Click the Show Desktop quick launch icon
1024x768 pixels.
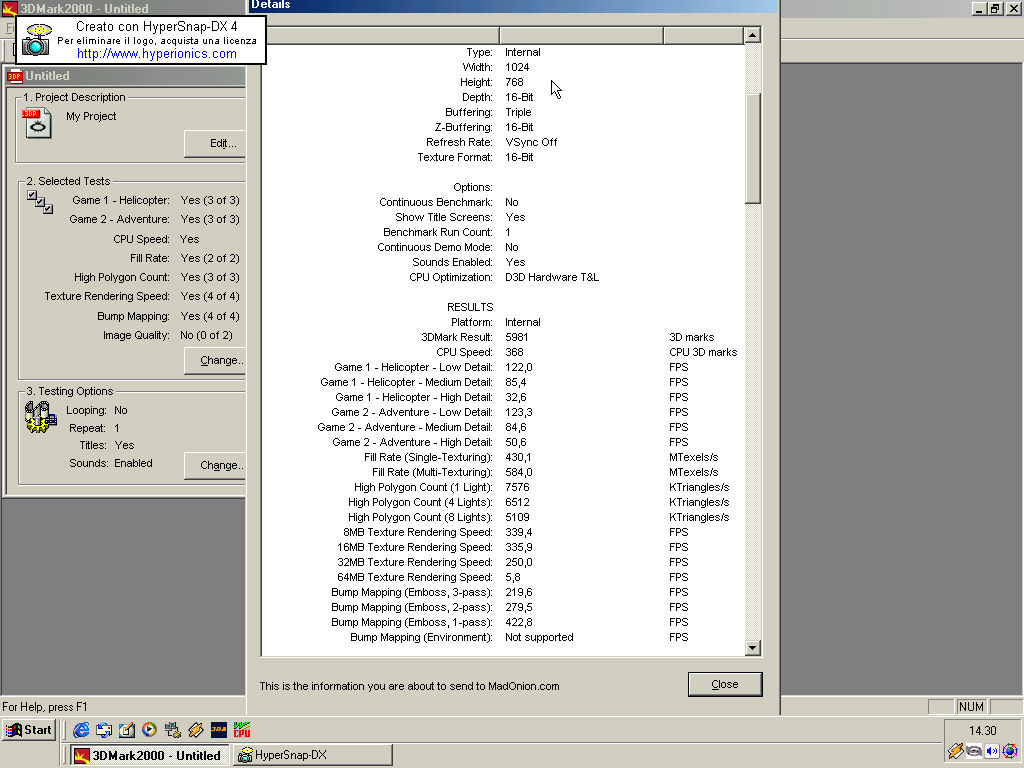point(127,729)
